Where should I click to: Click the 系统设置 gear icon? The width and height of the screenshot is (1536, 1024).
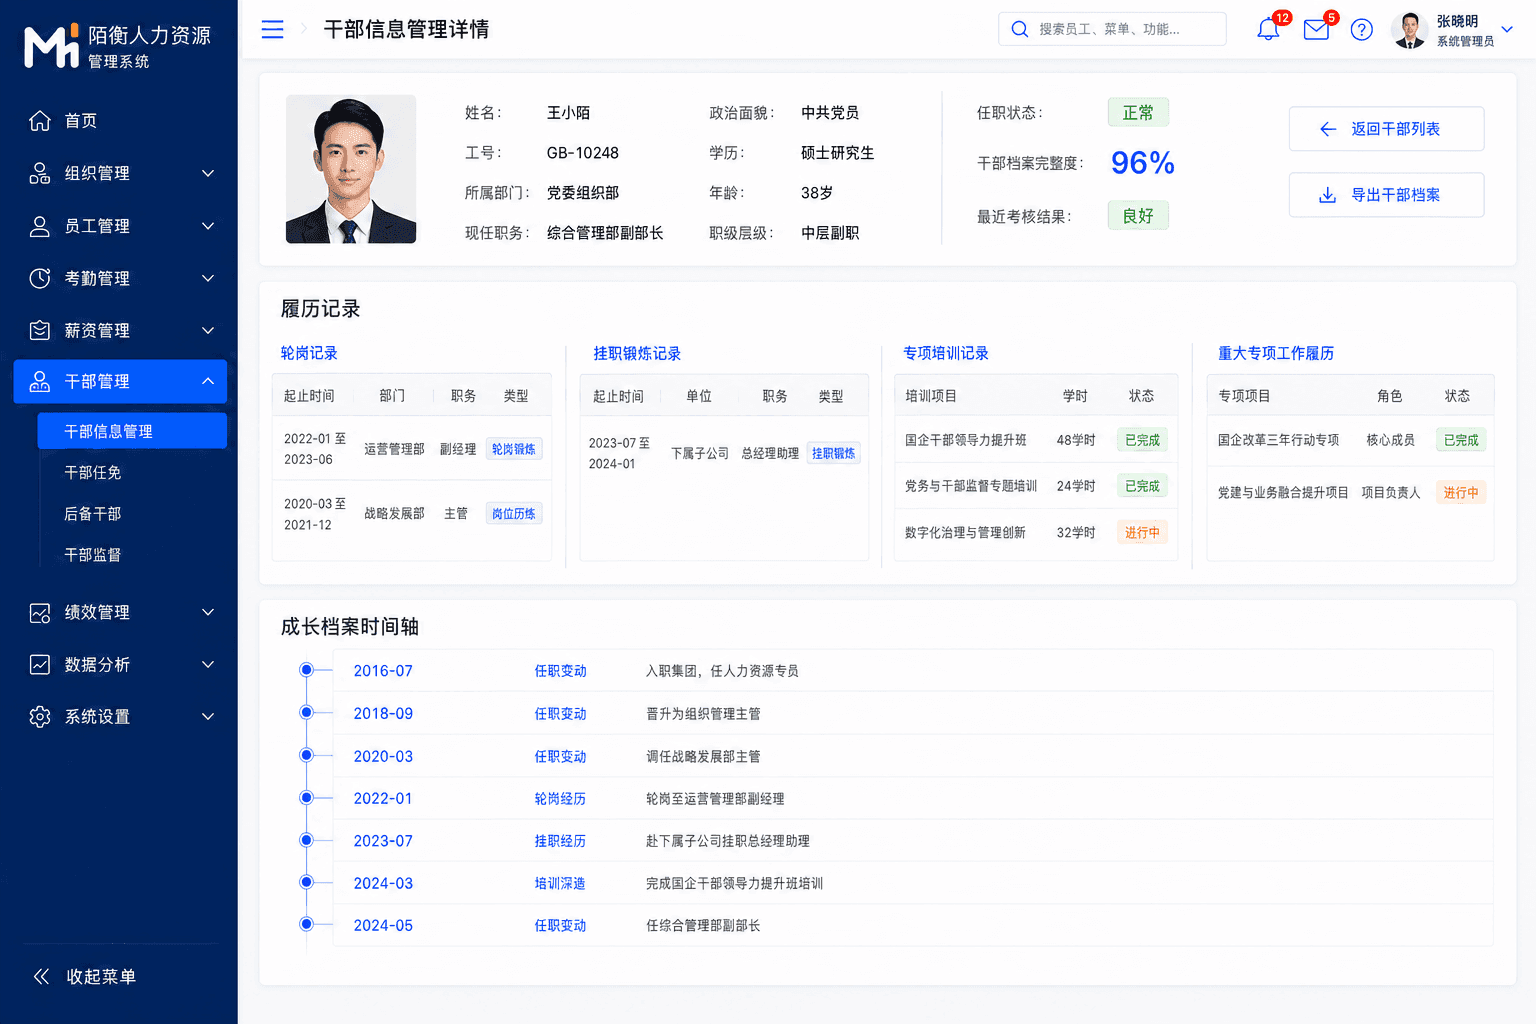pyautogui.click(x=40, y=716)
